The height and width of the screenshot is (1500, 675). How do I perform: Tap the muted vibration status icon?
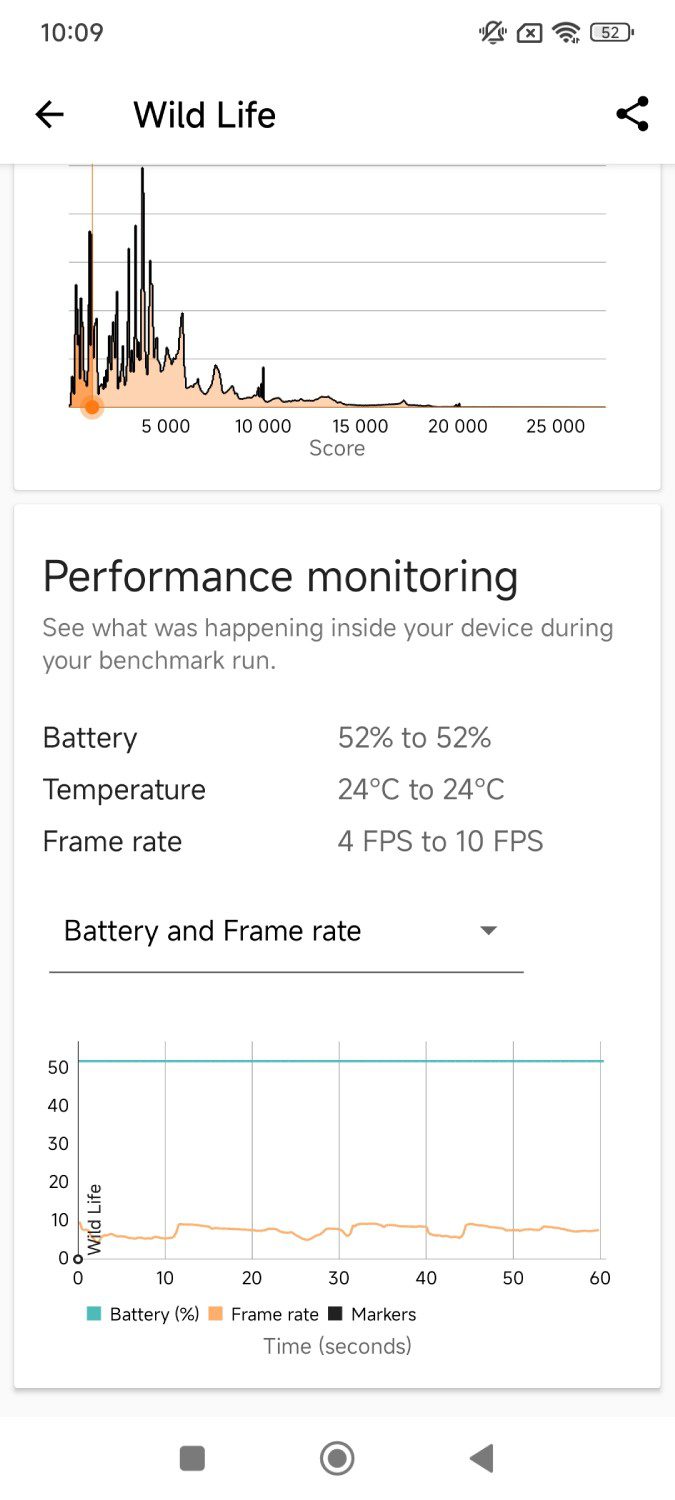[x=493, y=33]
